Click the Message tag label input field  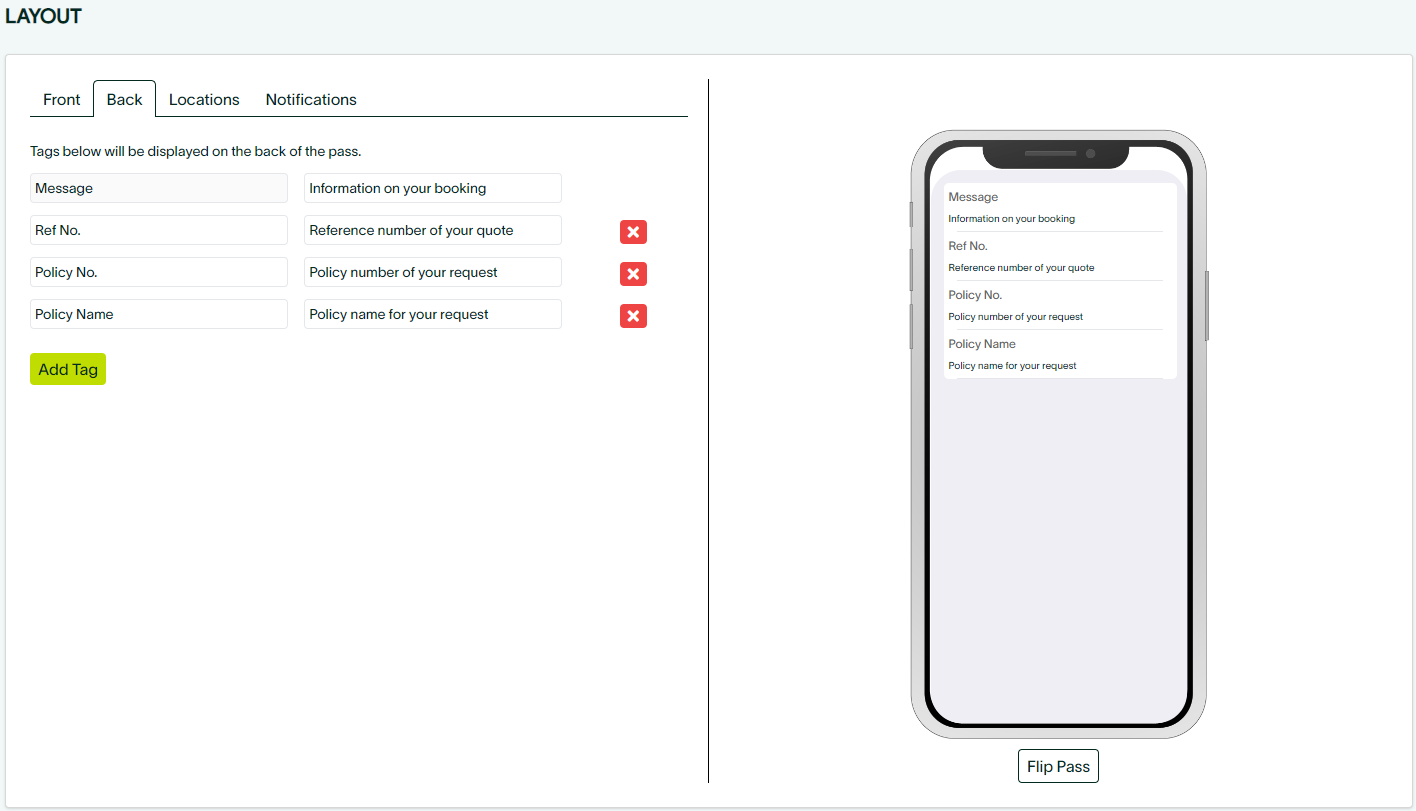coord(159,188)
